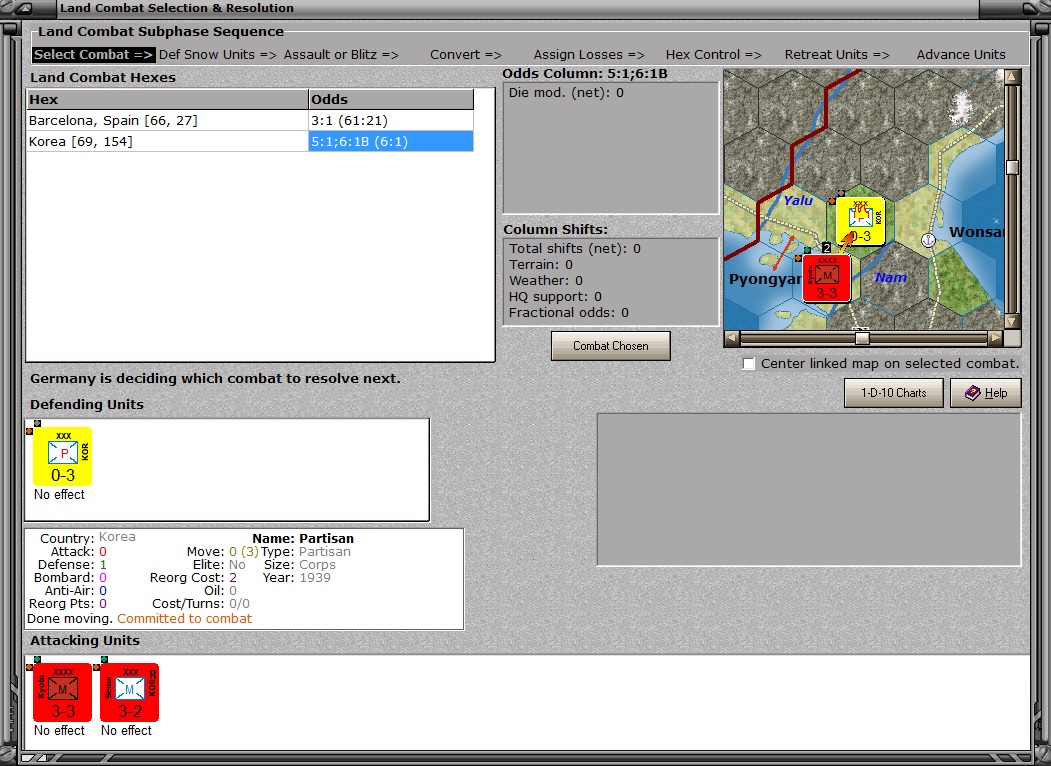
Task: Click the Odds column header
Action: pyautogui.click(x=391, y=99)
